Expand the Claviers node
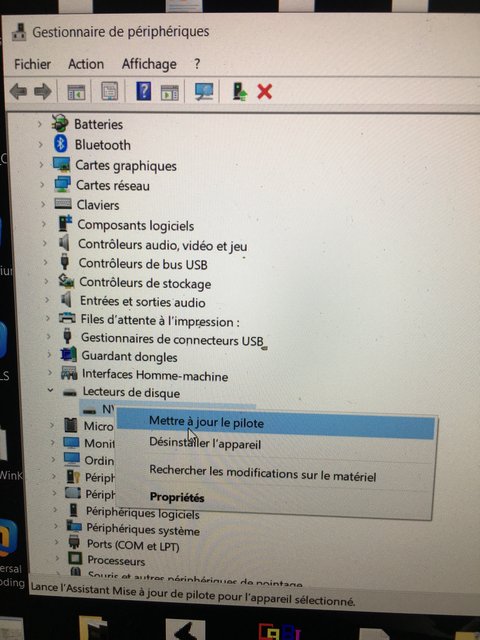This screenshot has width=480, height=640. 43,204
